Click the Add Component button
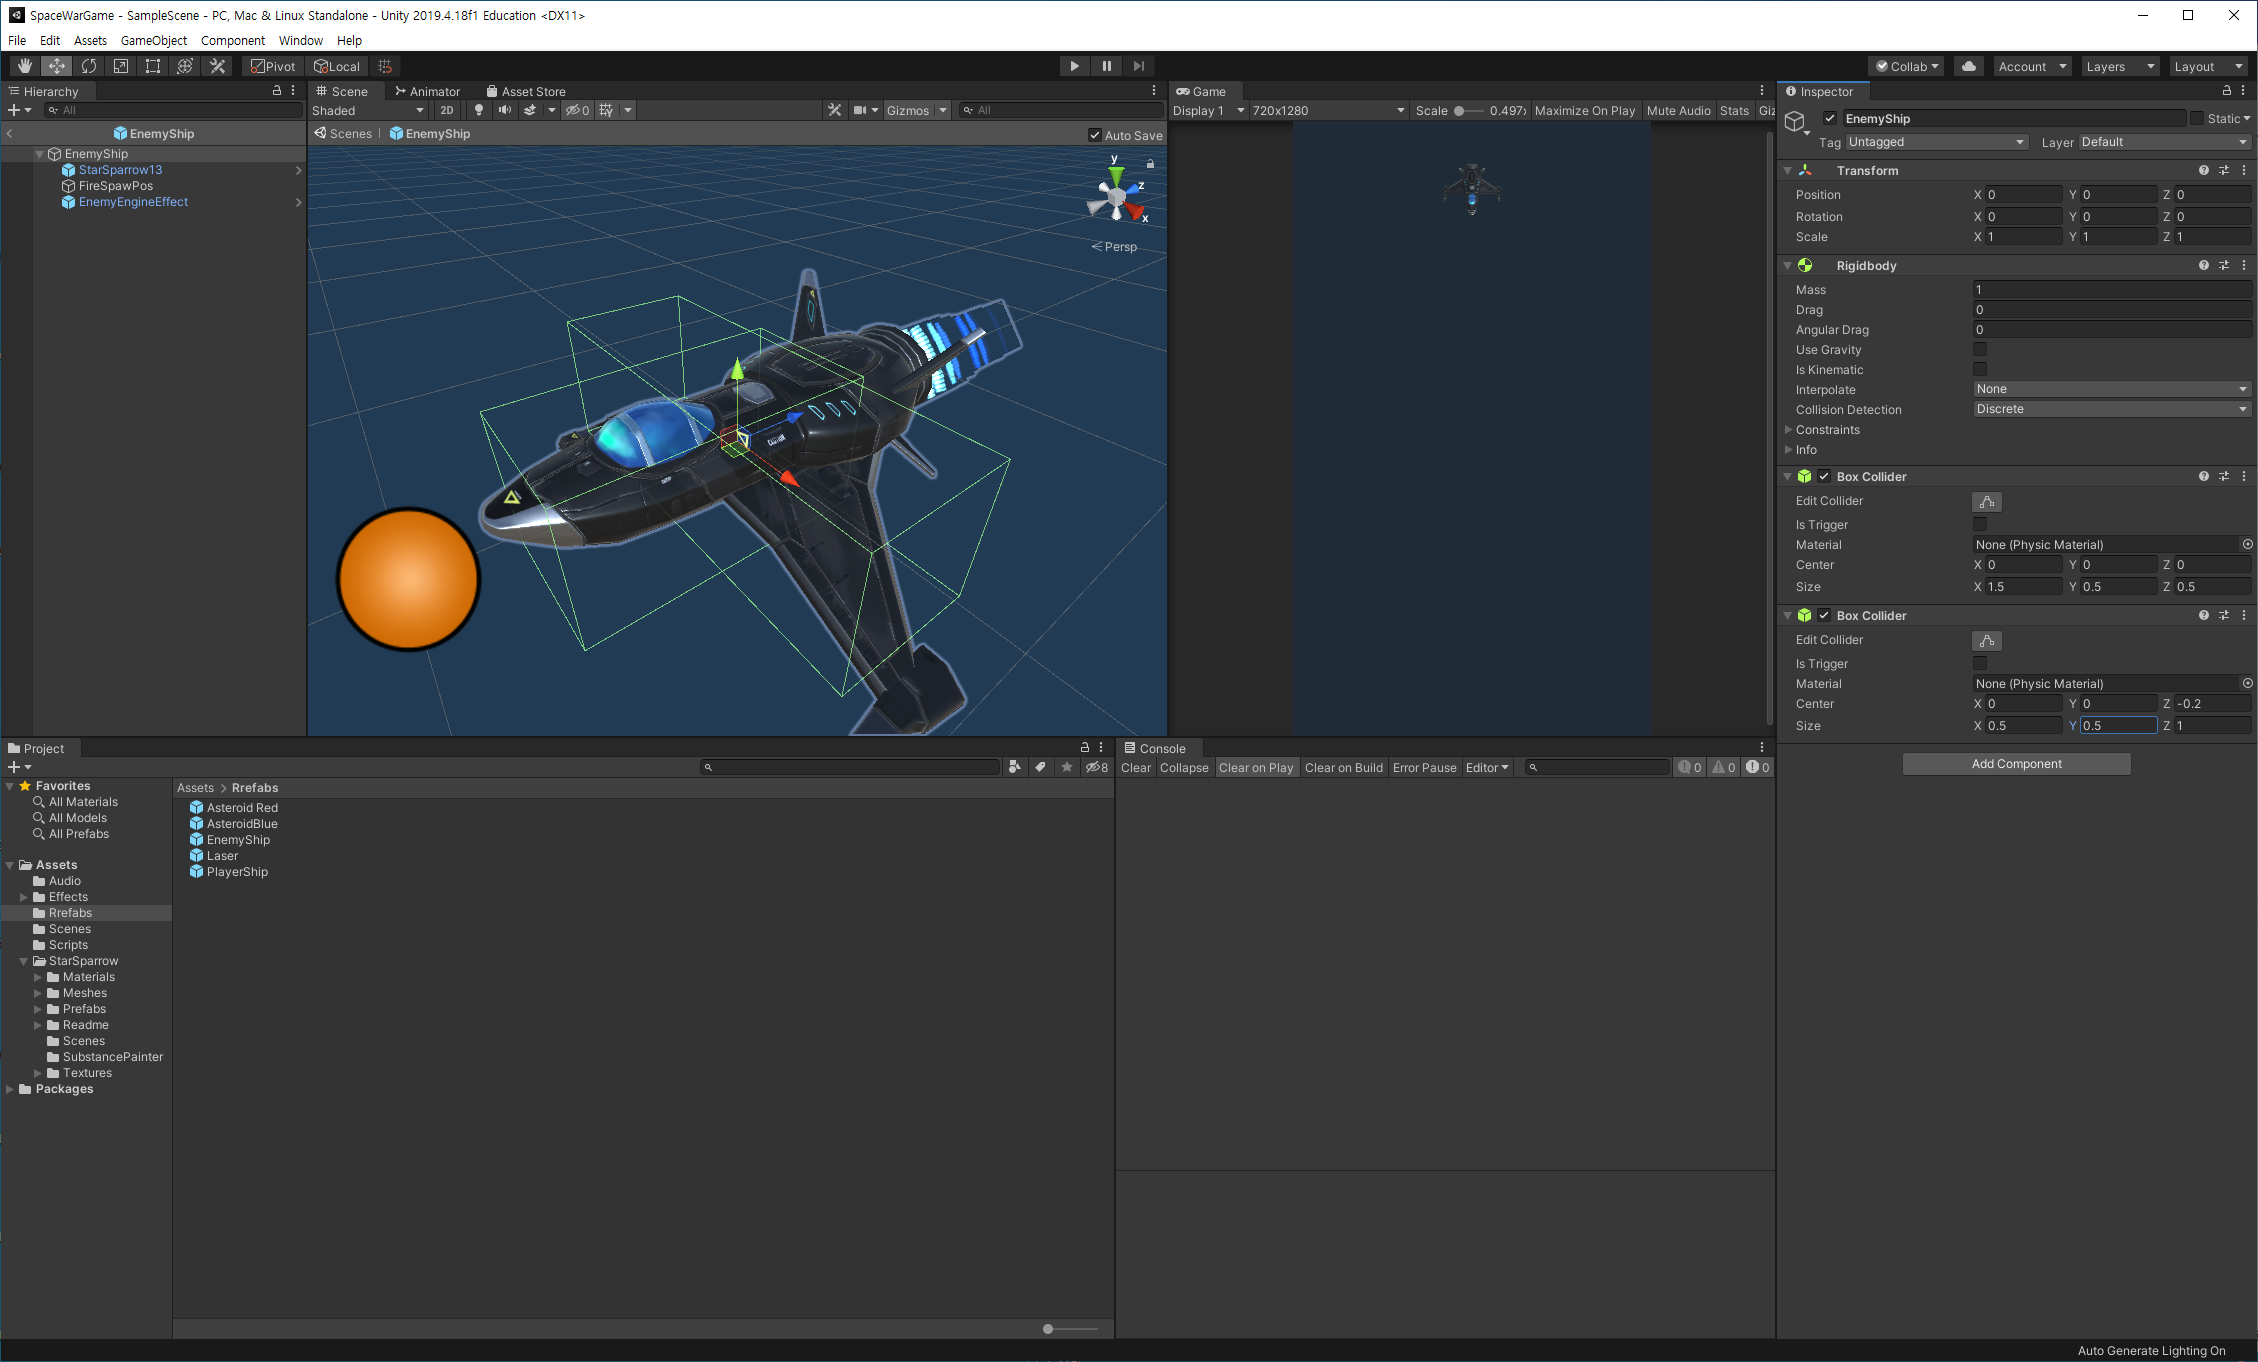This screenshot has width=2258, height=1362. (x=2016, y=764)
